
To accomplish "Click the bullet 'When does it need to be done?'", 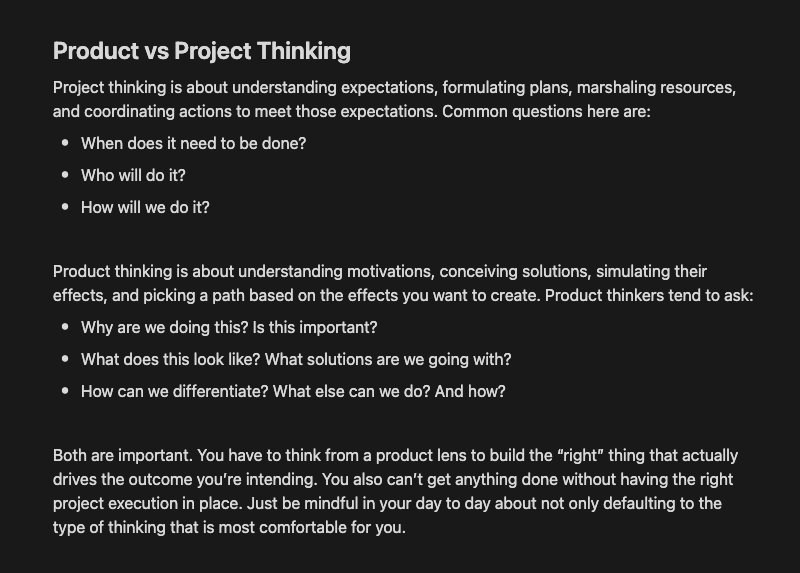I will 193,143.
